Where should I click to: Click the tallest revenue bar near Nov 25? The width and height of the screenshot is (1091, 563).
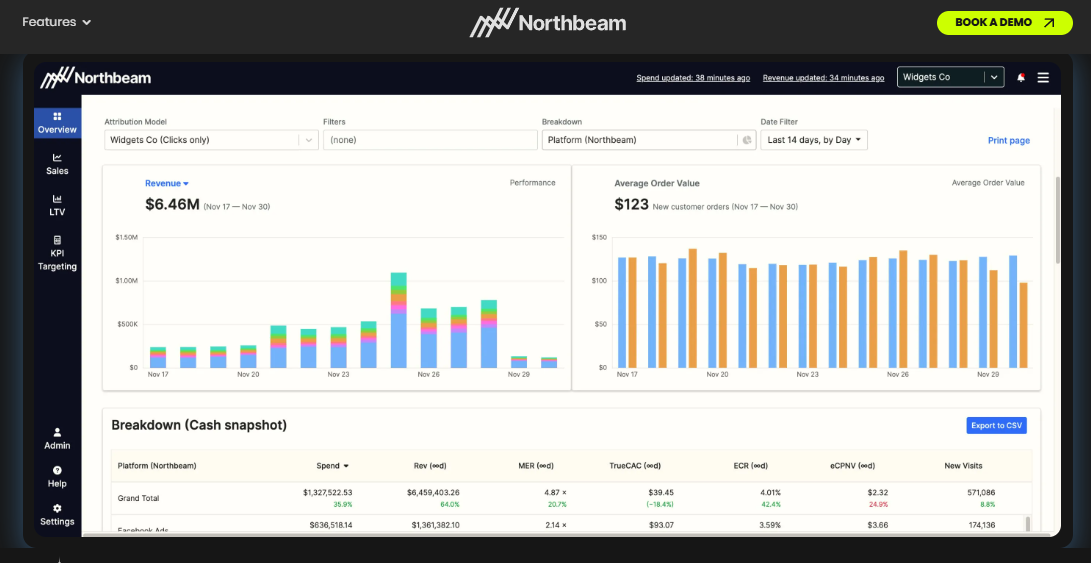399,320
